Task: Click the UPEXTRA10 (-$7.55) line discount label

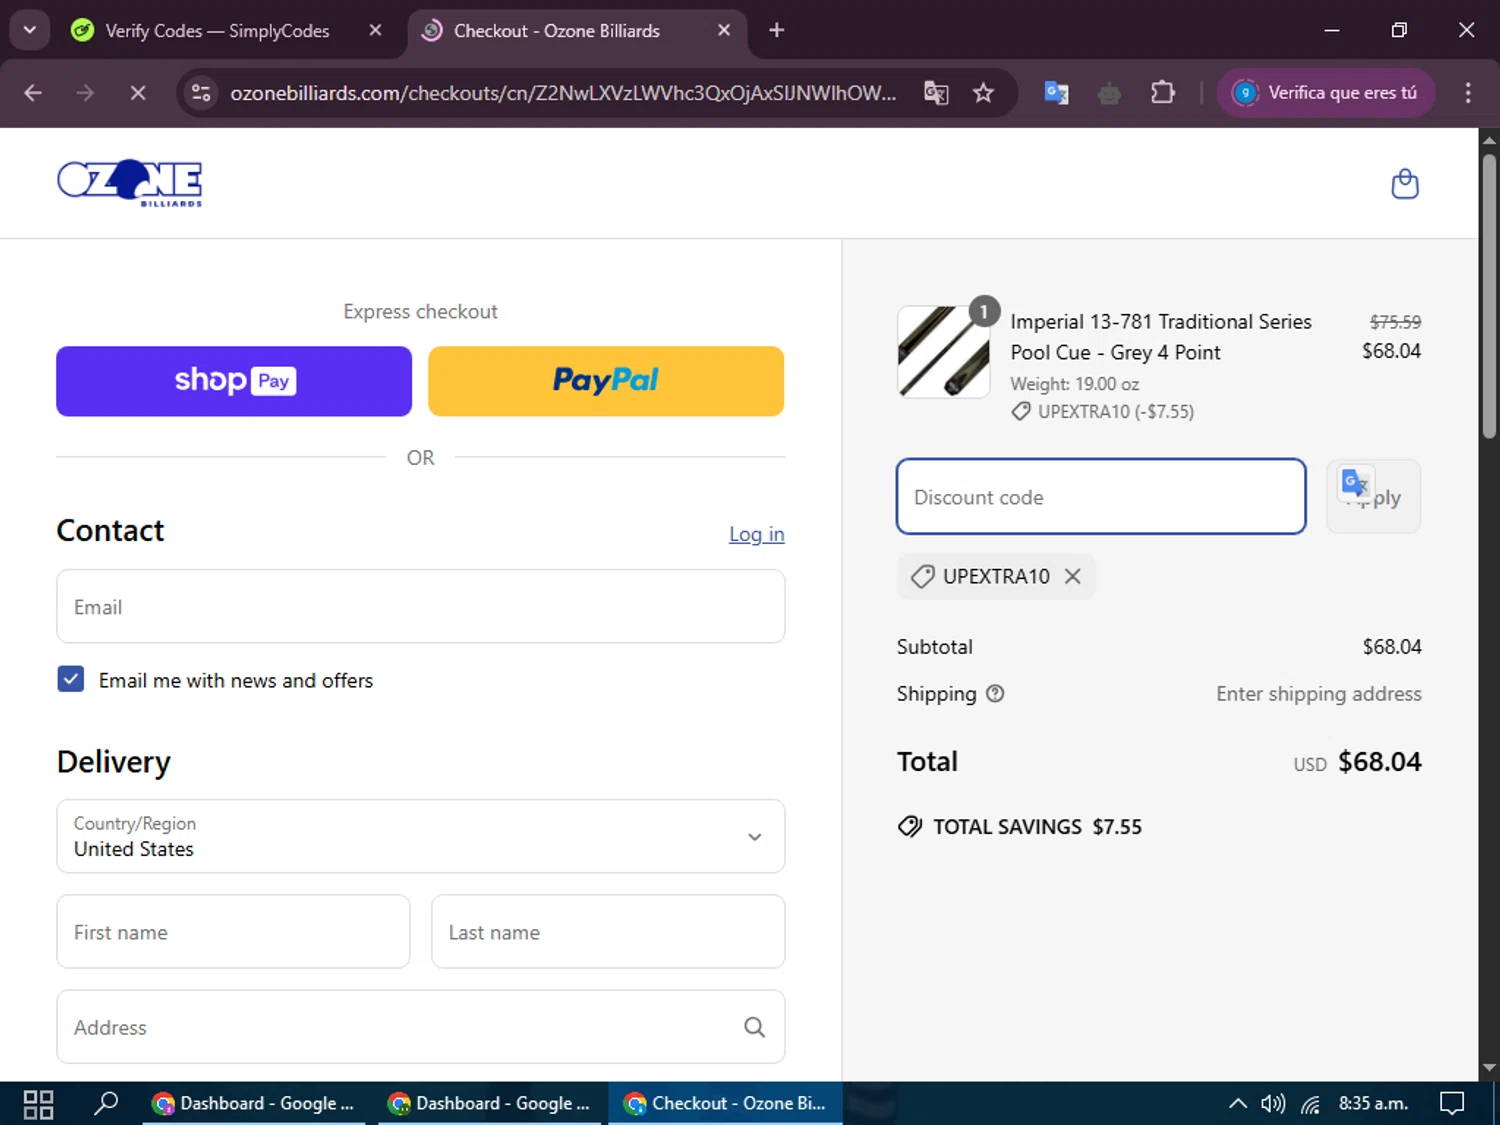Action: click(x=1103, y=412)
